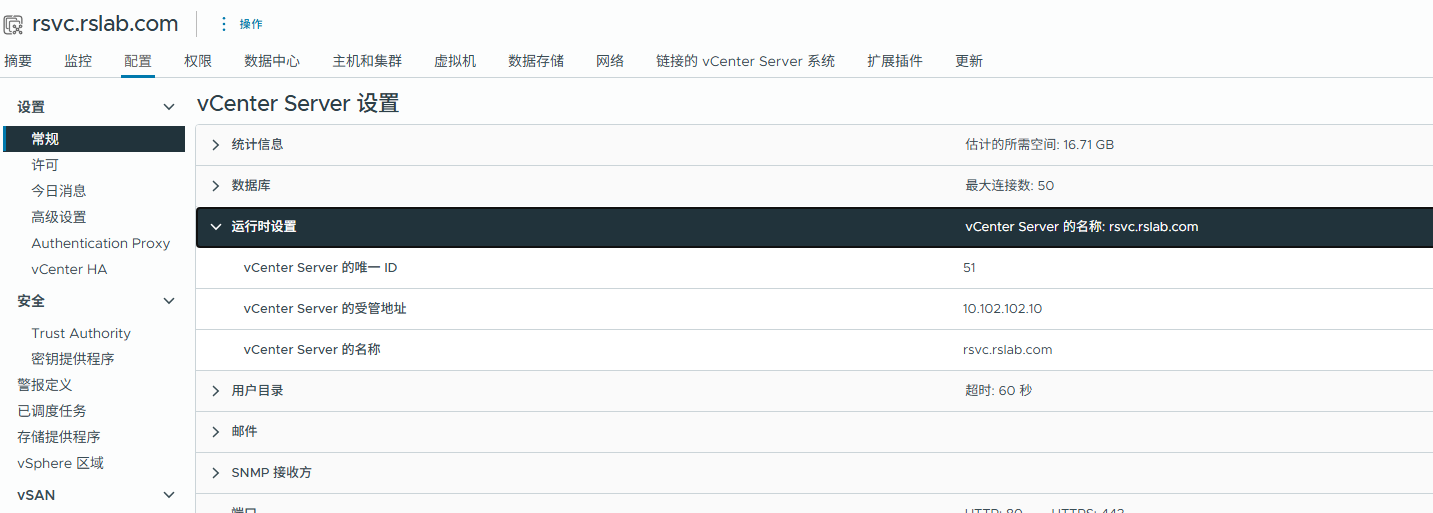Viewport: 1433px width, 513px height.
Task: Open vSphere 区域 in the sidebar
Action: [60, 463]
